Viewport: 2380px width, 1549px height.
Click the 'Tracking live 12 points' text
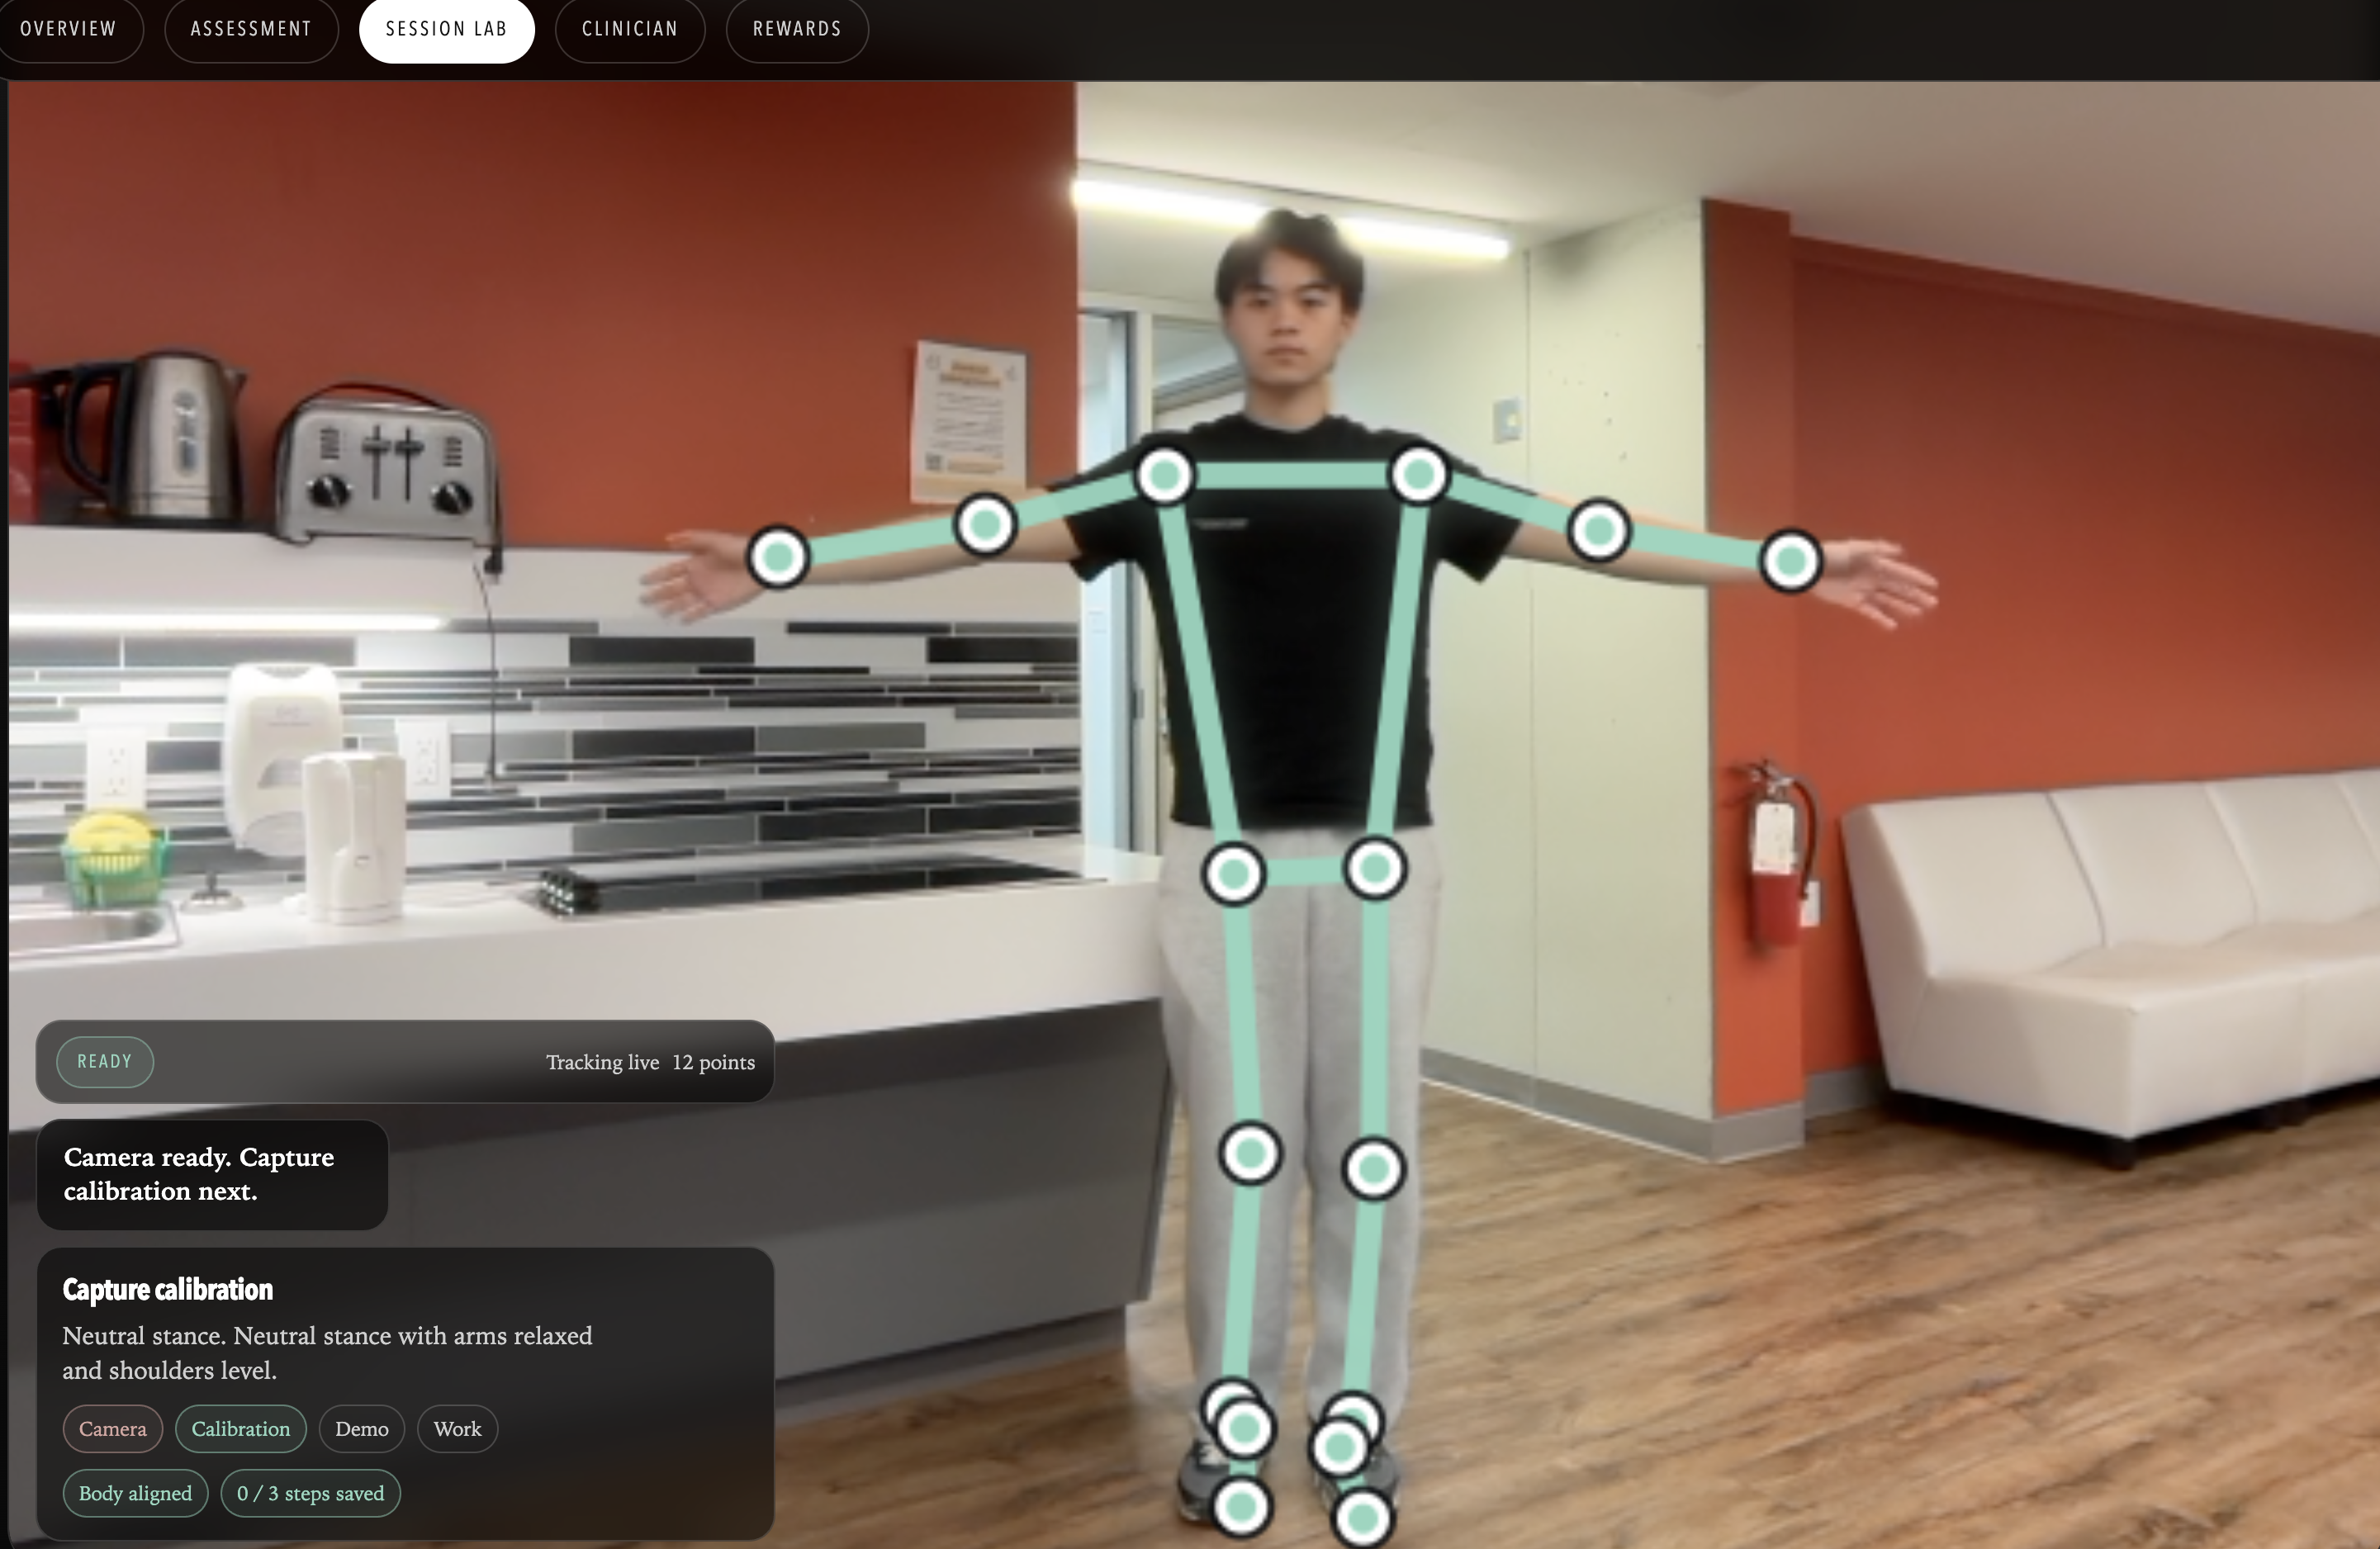650,1062
